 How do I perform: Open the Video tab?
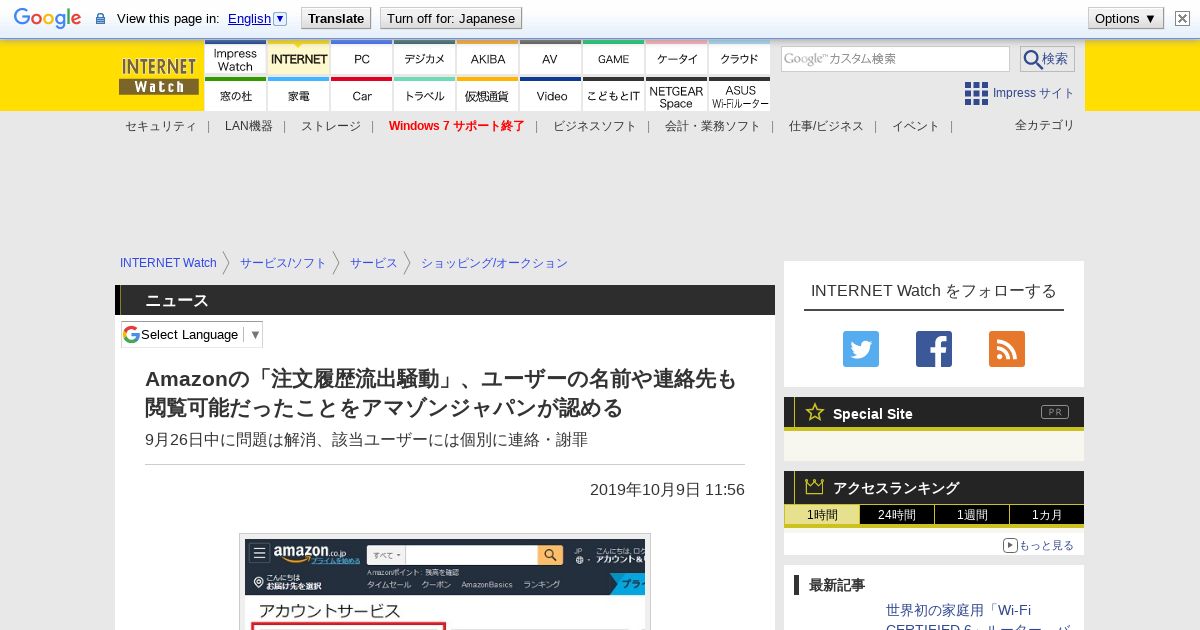(x=550, y=95)
